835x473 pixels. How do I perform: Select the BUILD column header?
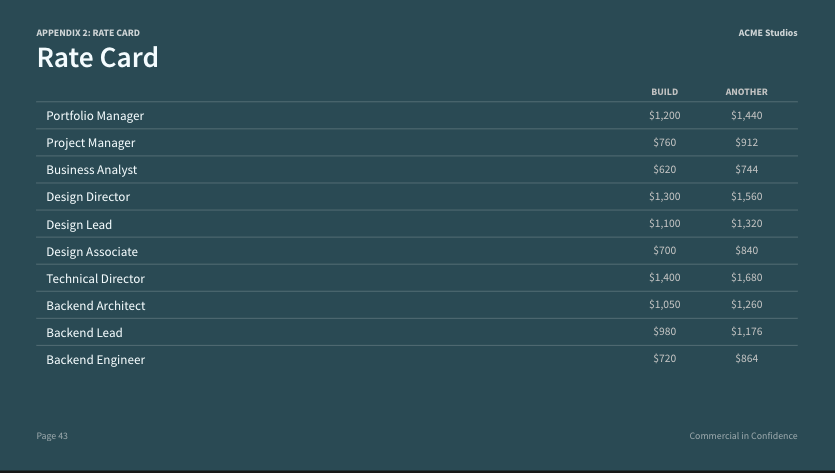click(x=665, y=92)
